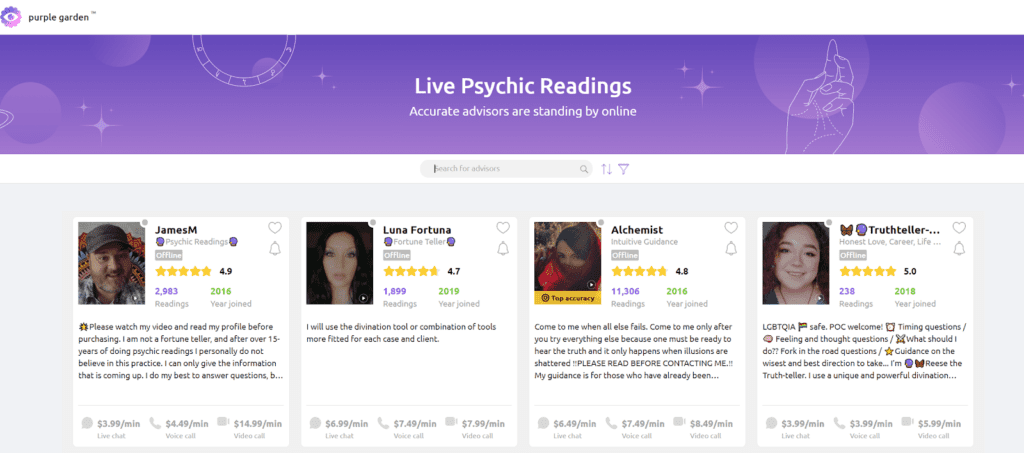The image size is (1024, 453).
Task: Favorite JamesM with the heart icon
Action: pyautogui.click(x=275, y=227)
